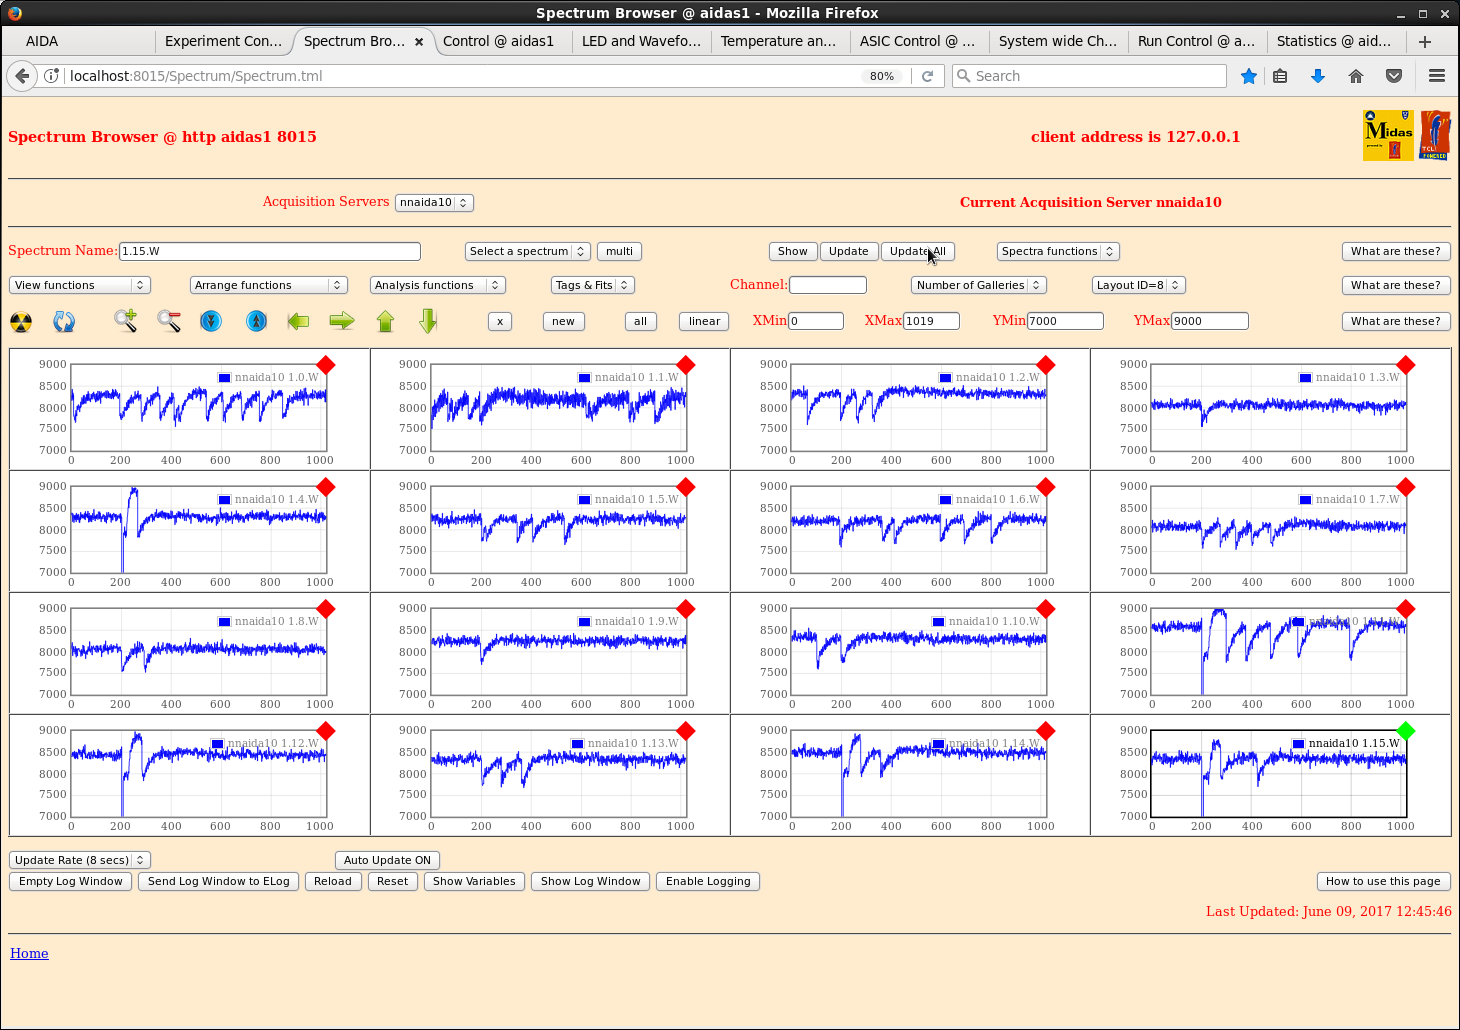Open the Firefox downloads arrow icon
This screenshot has height=1030, width=1460.
click(x=1318, y=76)
